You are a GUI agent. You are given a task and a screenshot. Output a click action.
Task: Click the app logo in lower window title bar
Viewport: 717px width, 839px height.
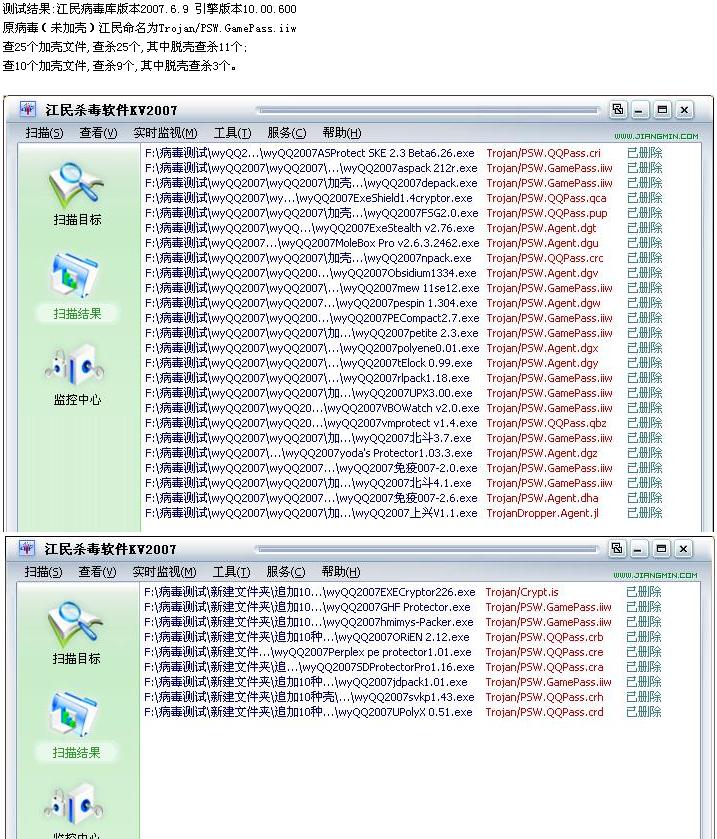[x=26, y=548]
